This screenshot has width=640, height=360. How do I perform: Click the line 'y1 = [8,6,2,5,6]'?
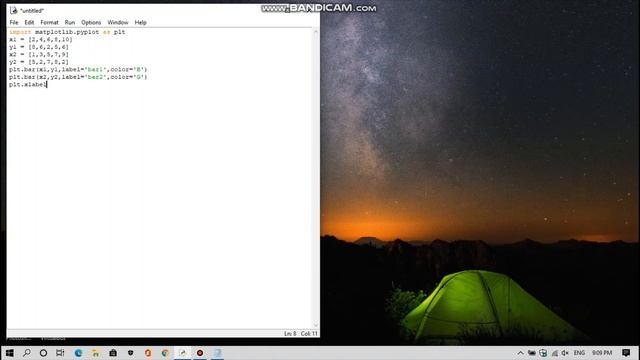point(39,47)
